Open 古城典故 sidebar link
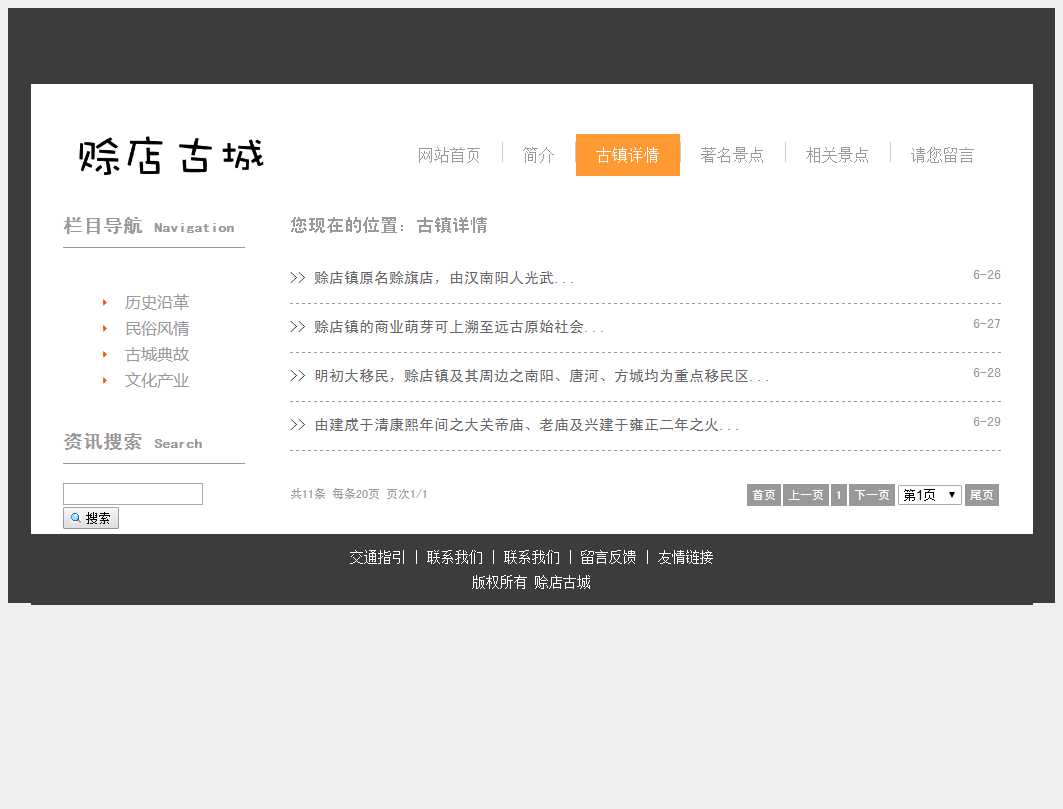The image size is (1063, 809). 156,354
